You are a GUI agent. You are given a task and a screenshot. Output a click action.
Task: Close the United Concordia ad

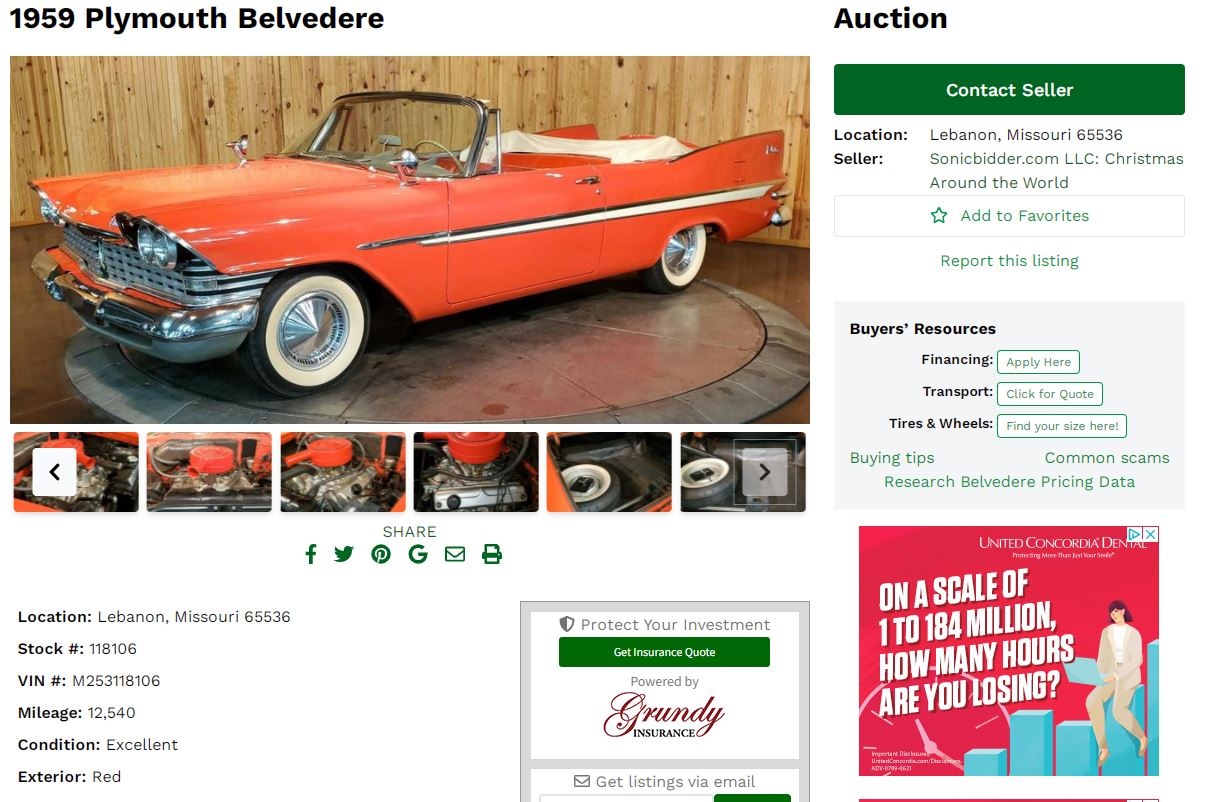pyautogui.click(x=1151, y=535)
